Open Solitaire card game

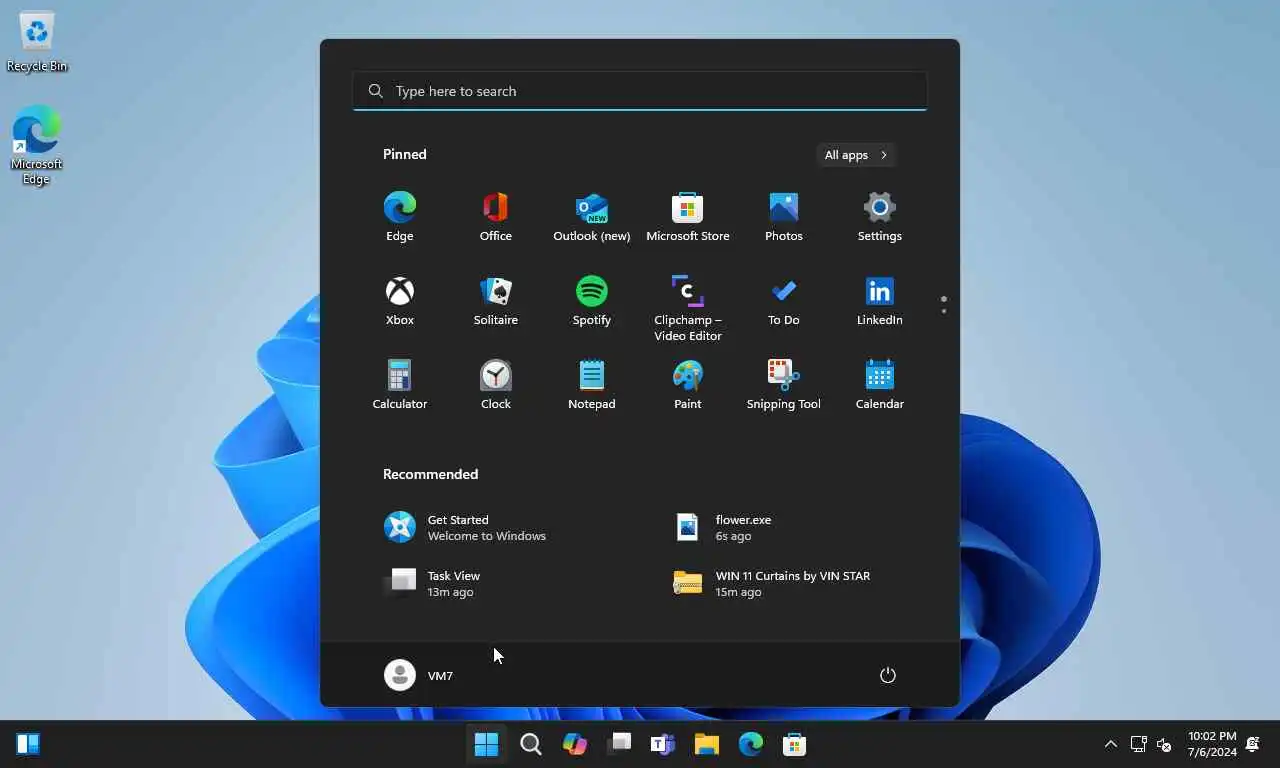coord(495,301)
